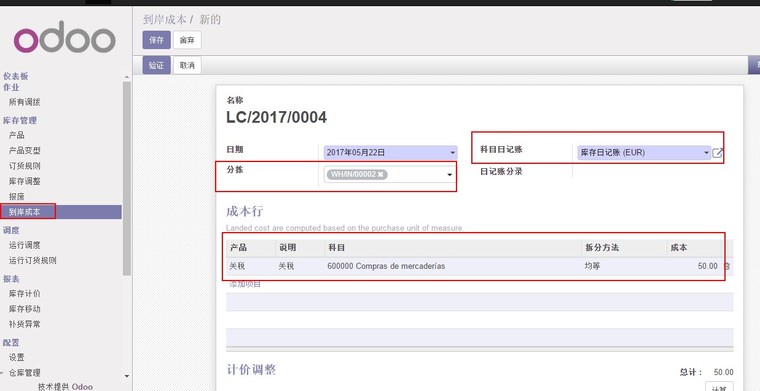
Task: Open 库存调整 menu item
Action: coord(25,181)
